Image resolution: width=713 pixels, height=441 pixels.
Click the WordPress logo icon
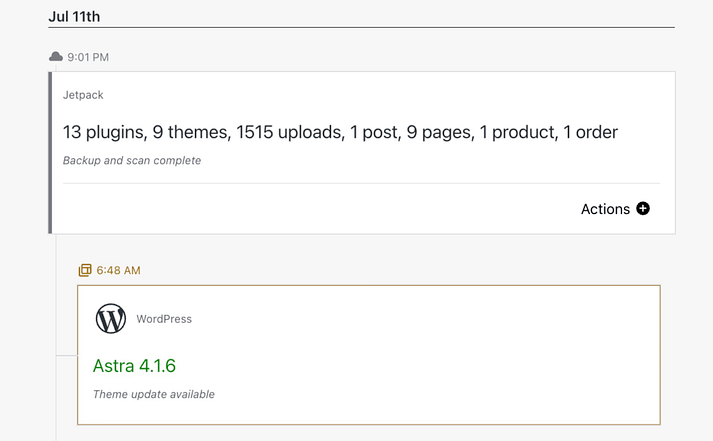point(111,319)
